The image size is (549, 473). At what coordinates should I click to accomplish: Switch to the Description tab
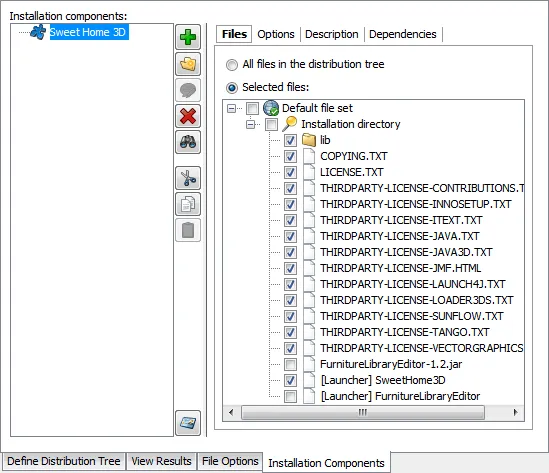point(332,34)
